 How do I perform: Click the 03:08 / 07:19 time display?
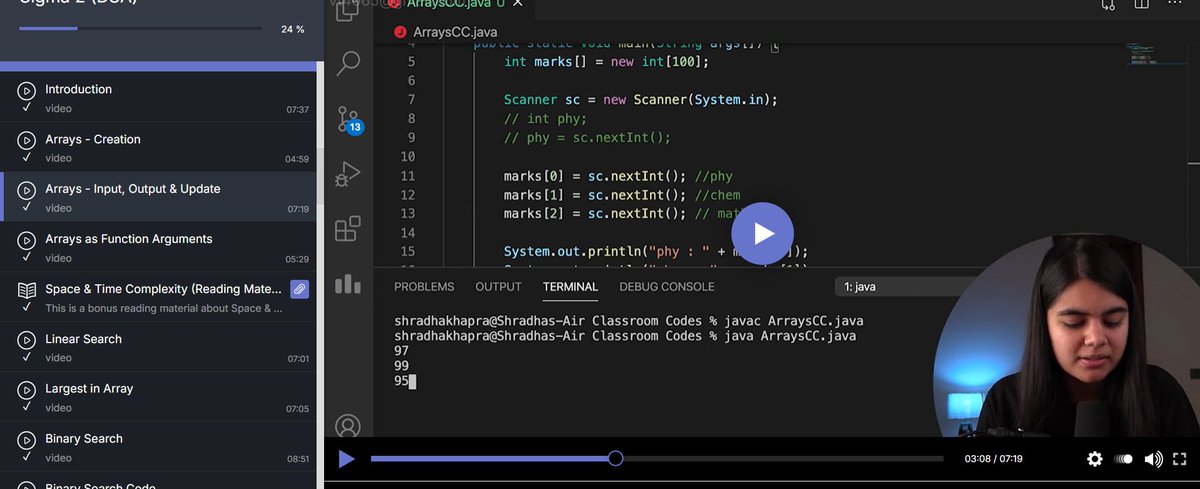point(993,459)
